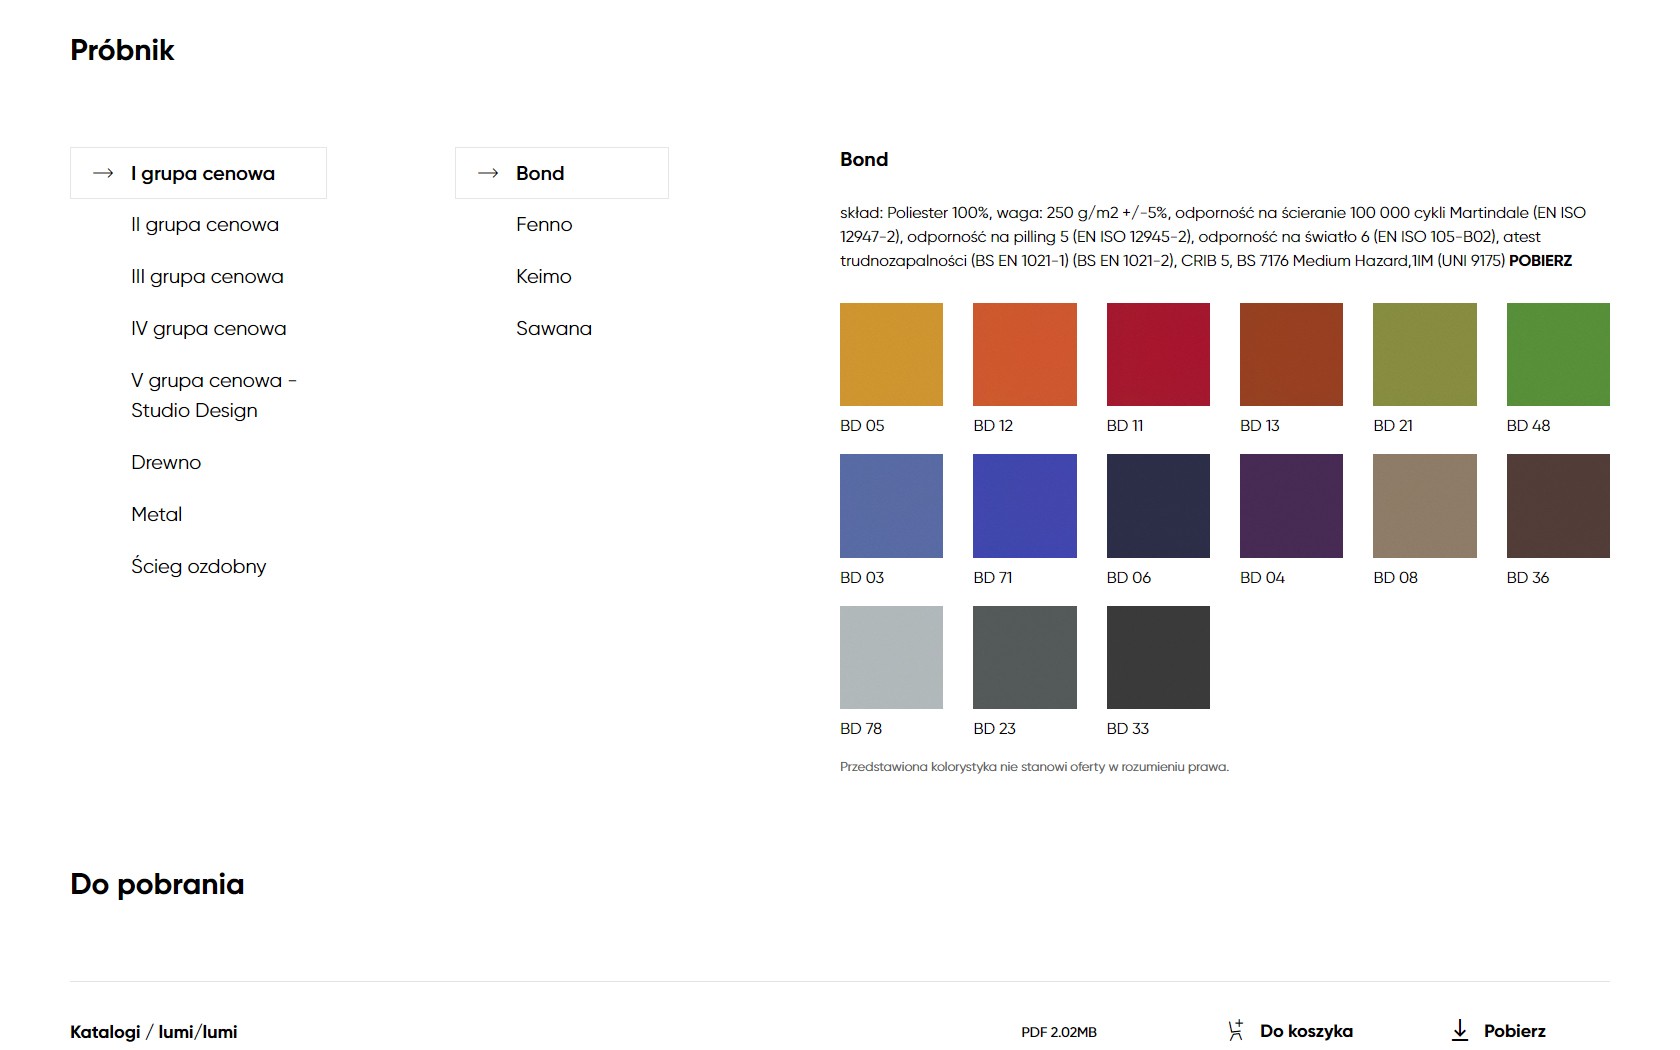
Task: Open the Drewno material group
Action: coord(166,463)
